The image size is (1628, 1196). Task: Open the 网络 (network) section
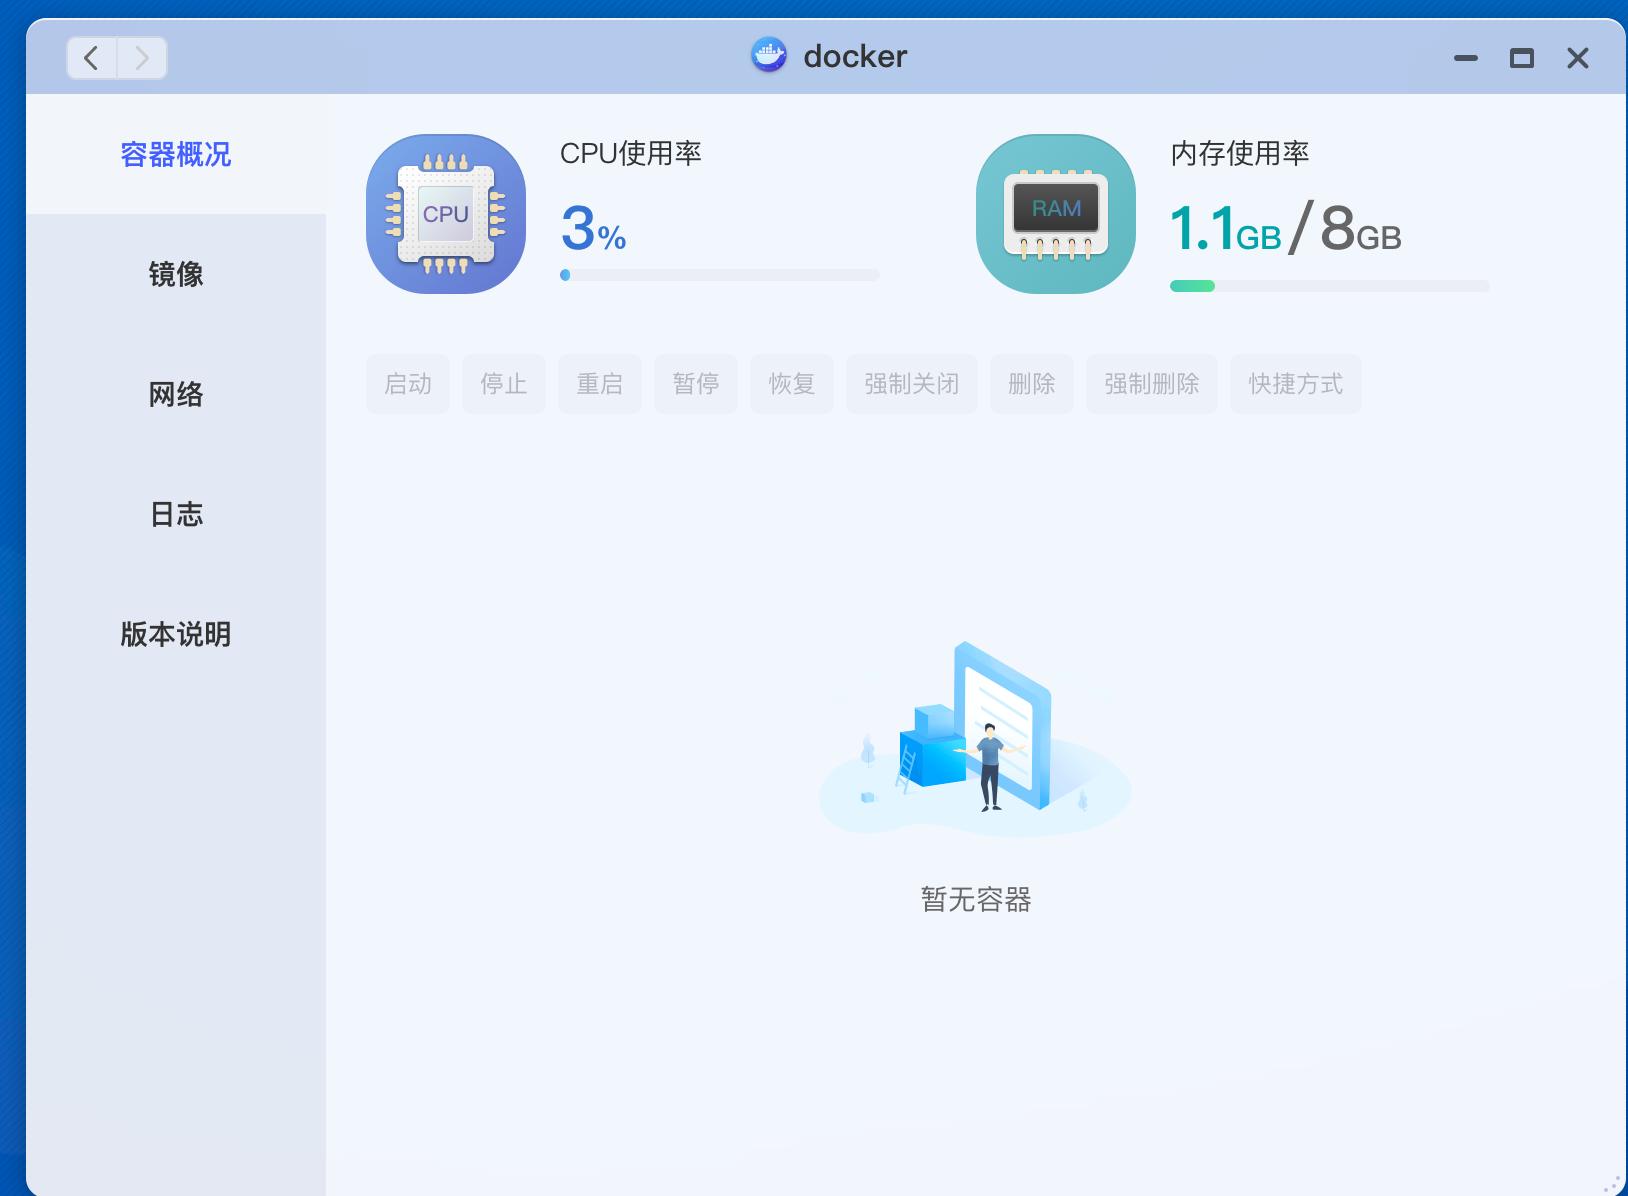176,394
